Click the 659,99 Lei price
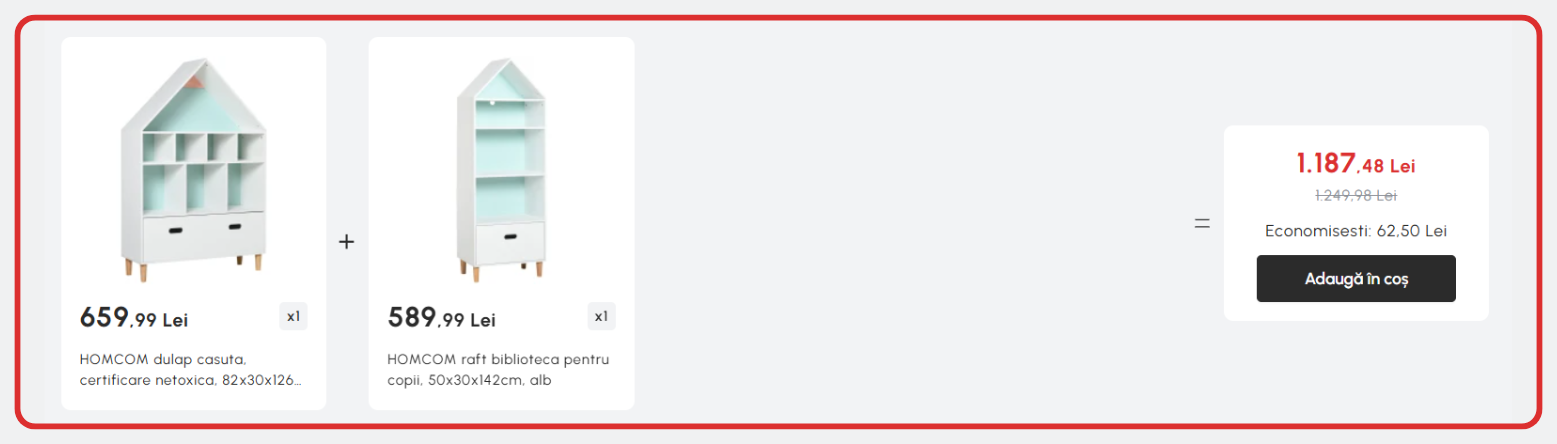1557x444 pixels. tap(134, 318)
